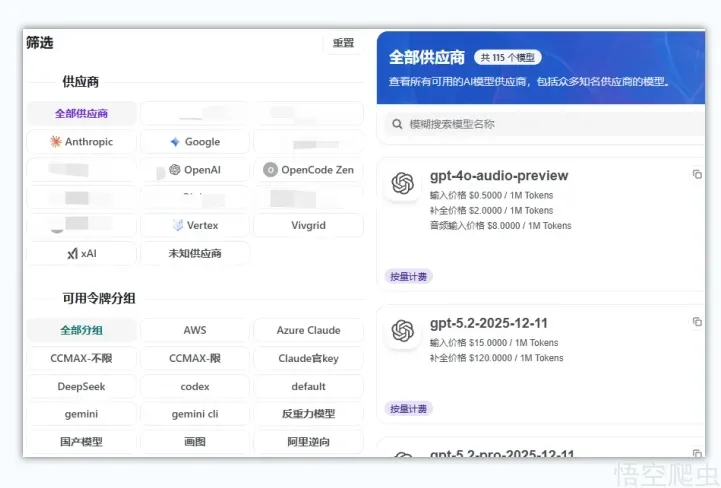Click the 筛选 panel title
The width and height of the screenshot is (721, 488).
[40, 43]
